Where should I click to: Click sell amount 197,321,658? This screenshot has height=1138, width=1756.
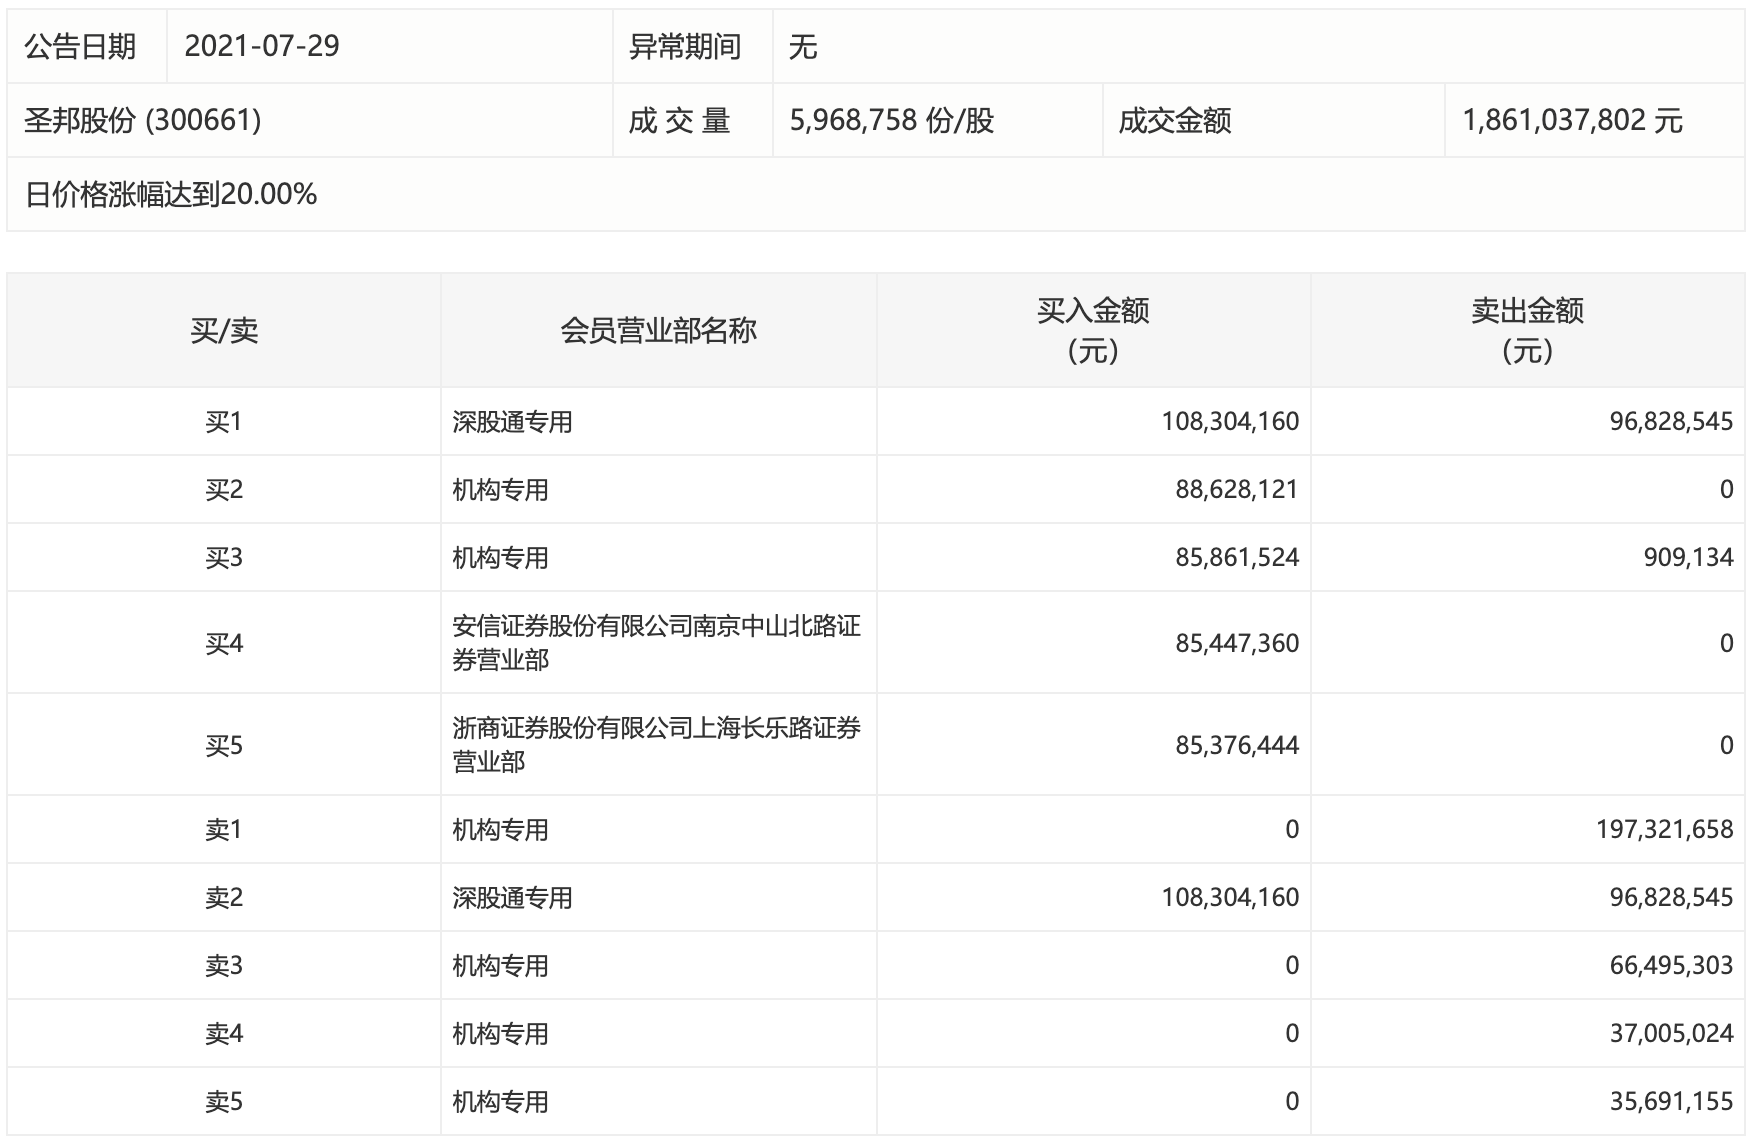pos(1664,830)
